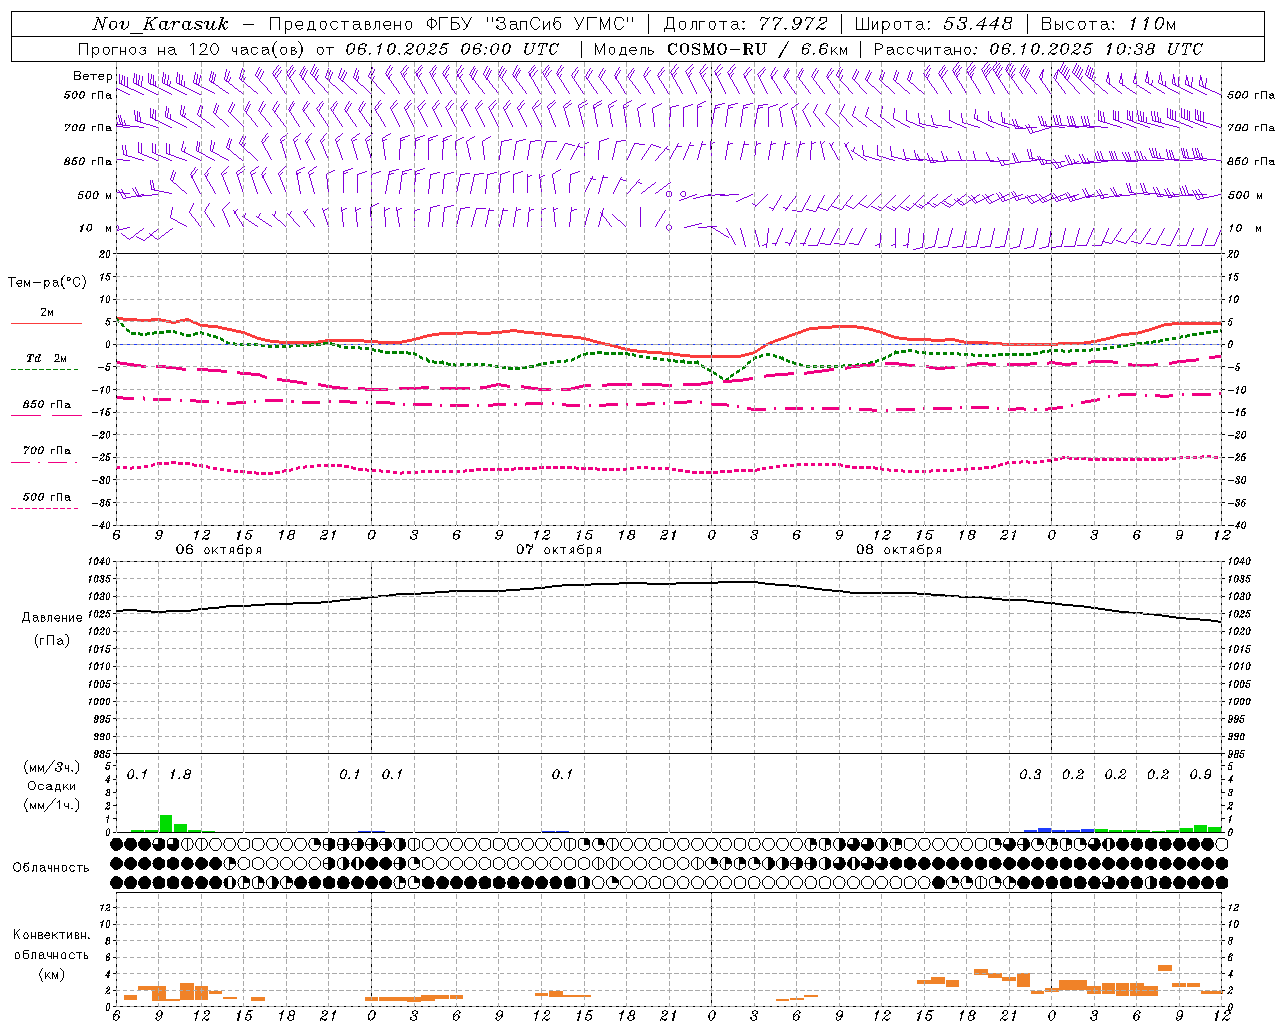Click the tallest green precipitation bar
This screenshot has height=1024, width=1280.
[166, 824]
